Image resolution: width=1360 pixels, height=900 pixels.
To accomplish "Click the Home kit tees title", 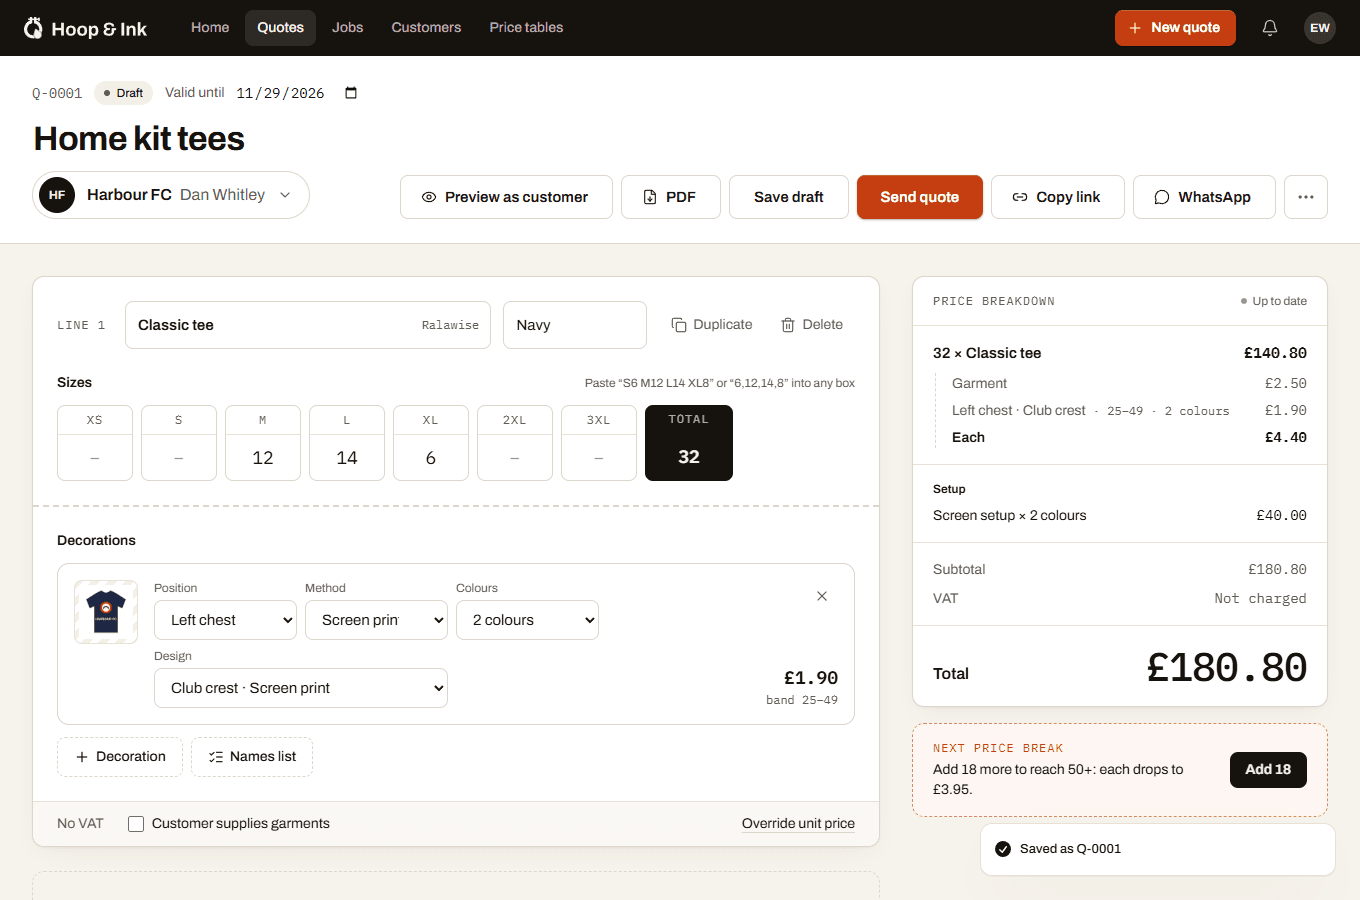I will 139,139.
